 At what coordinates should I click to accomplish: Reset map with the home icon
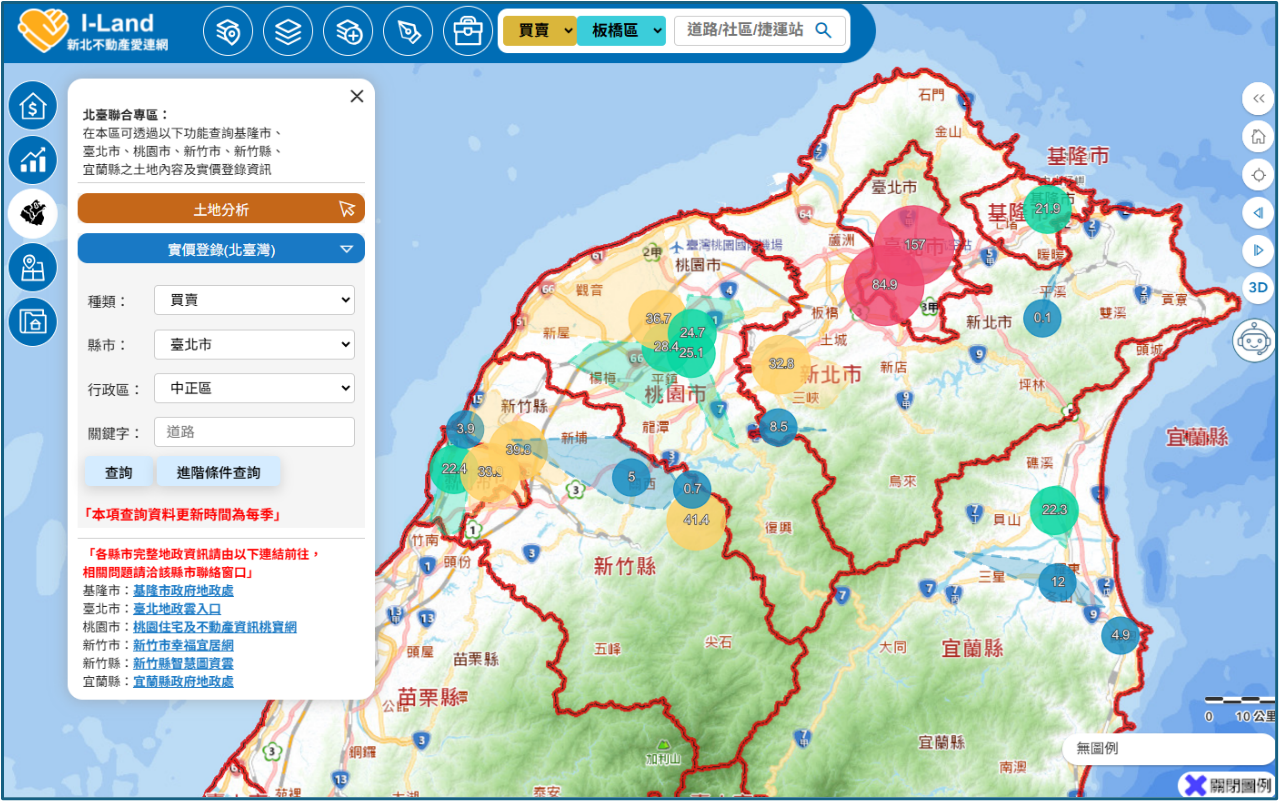(1258, 136)
